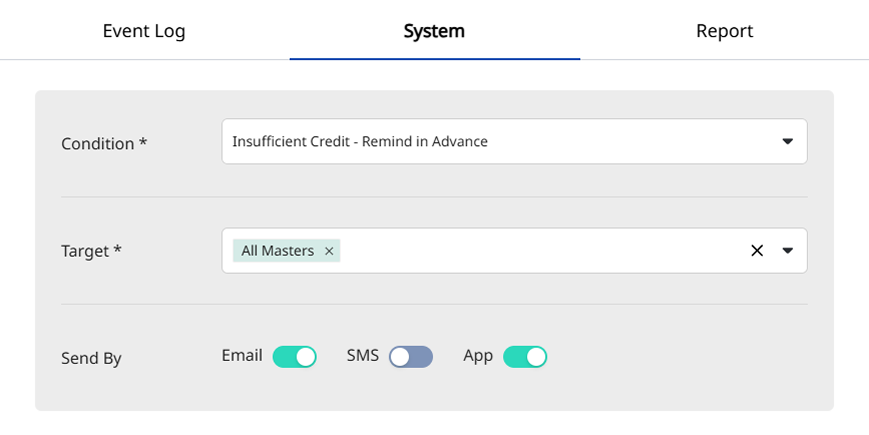This screenshot has width=869, height=435.
Task: Expand the Condition dropdown arrow
Action: pos(787,142)
